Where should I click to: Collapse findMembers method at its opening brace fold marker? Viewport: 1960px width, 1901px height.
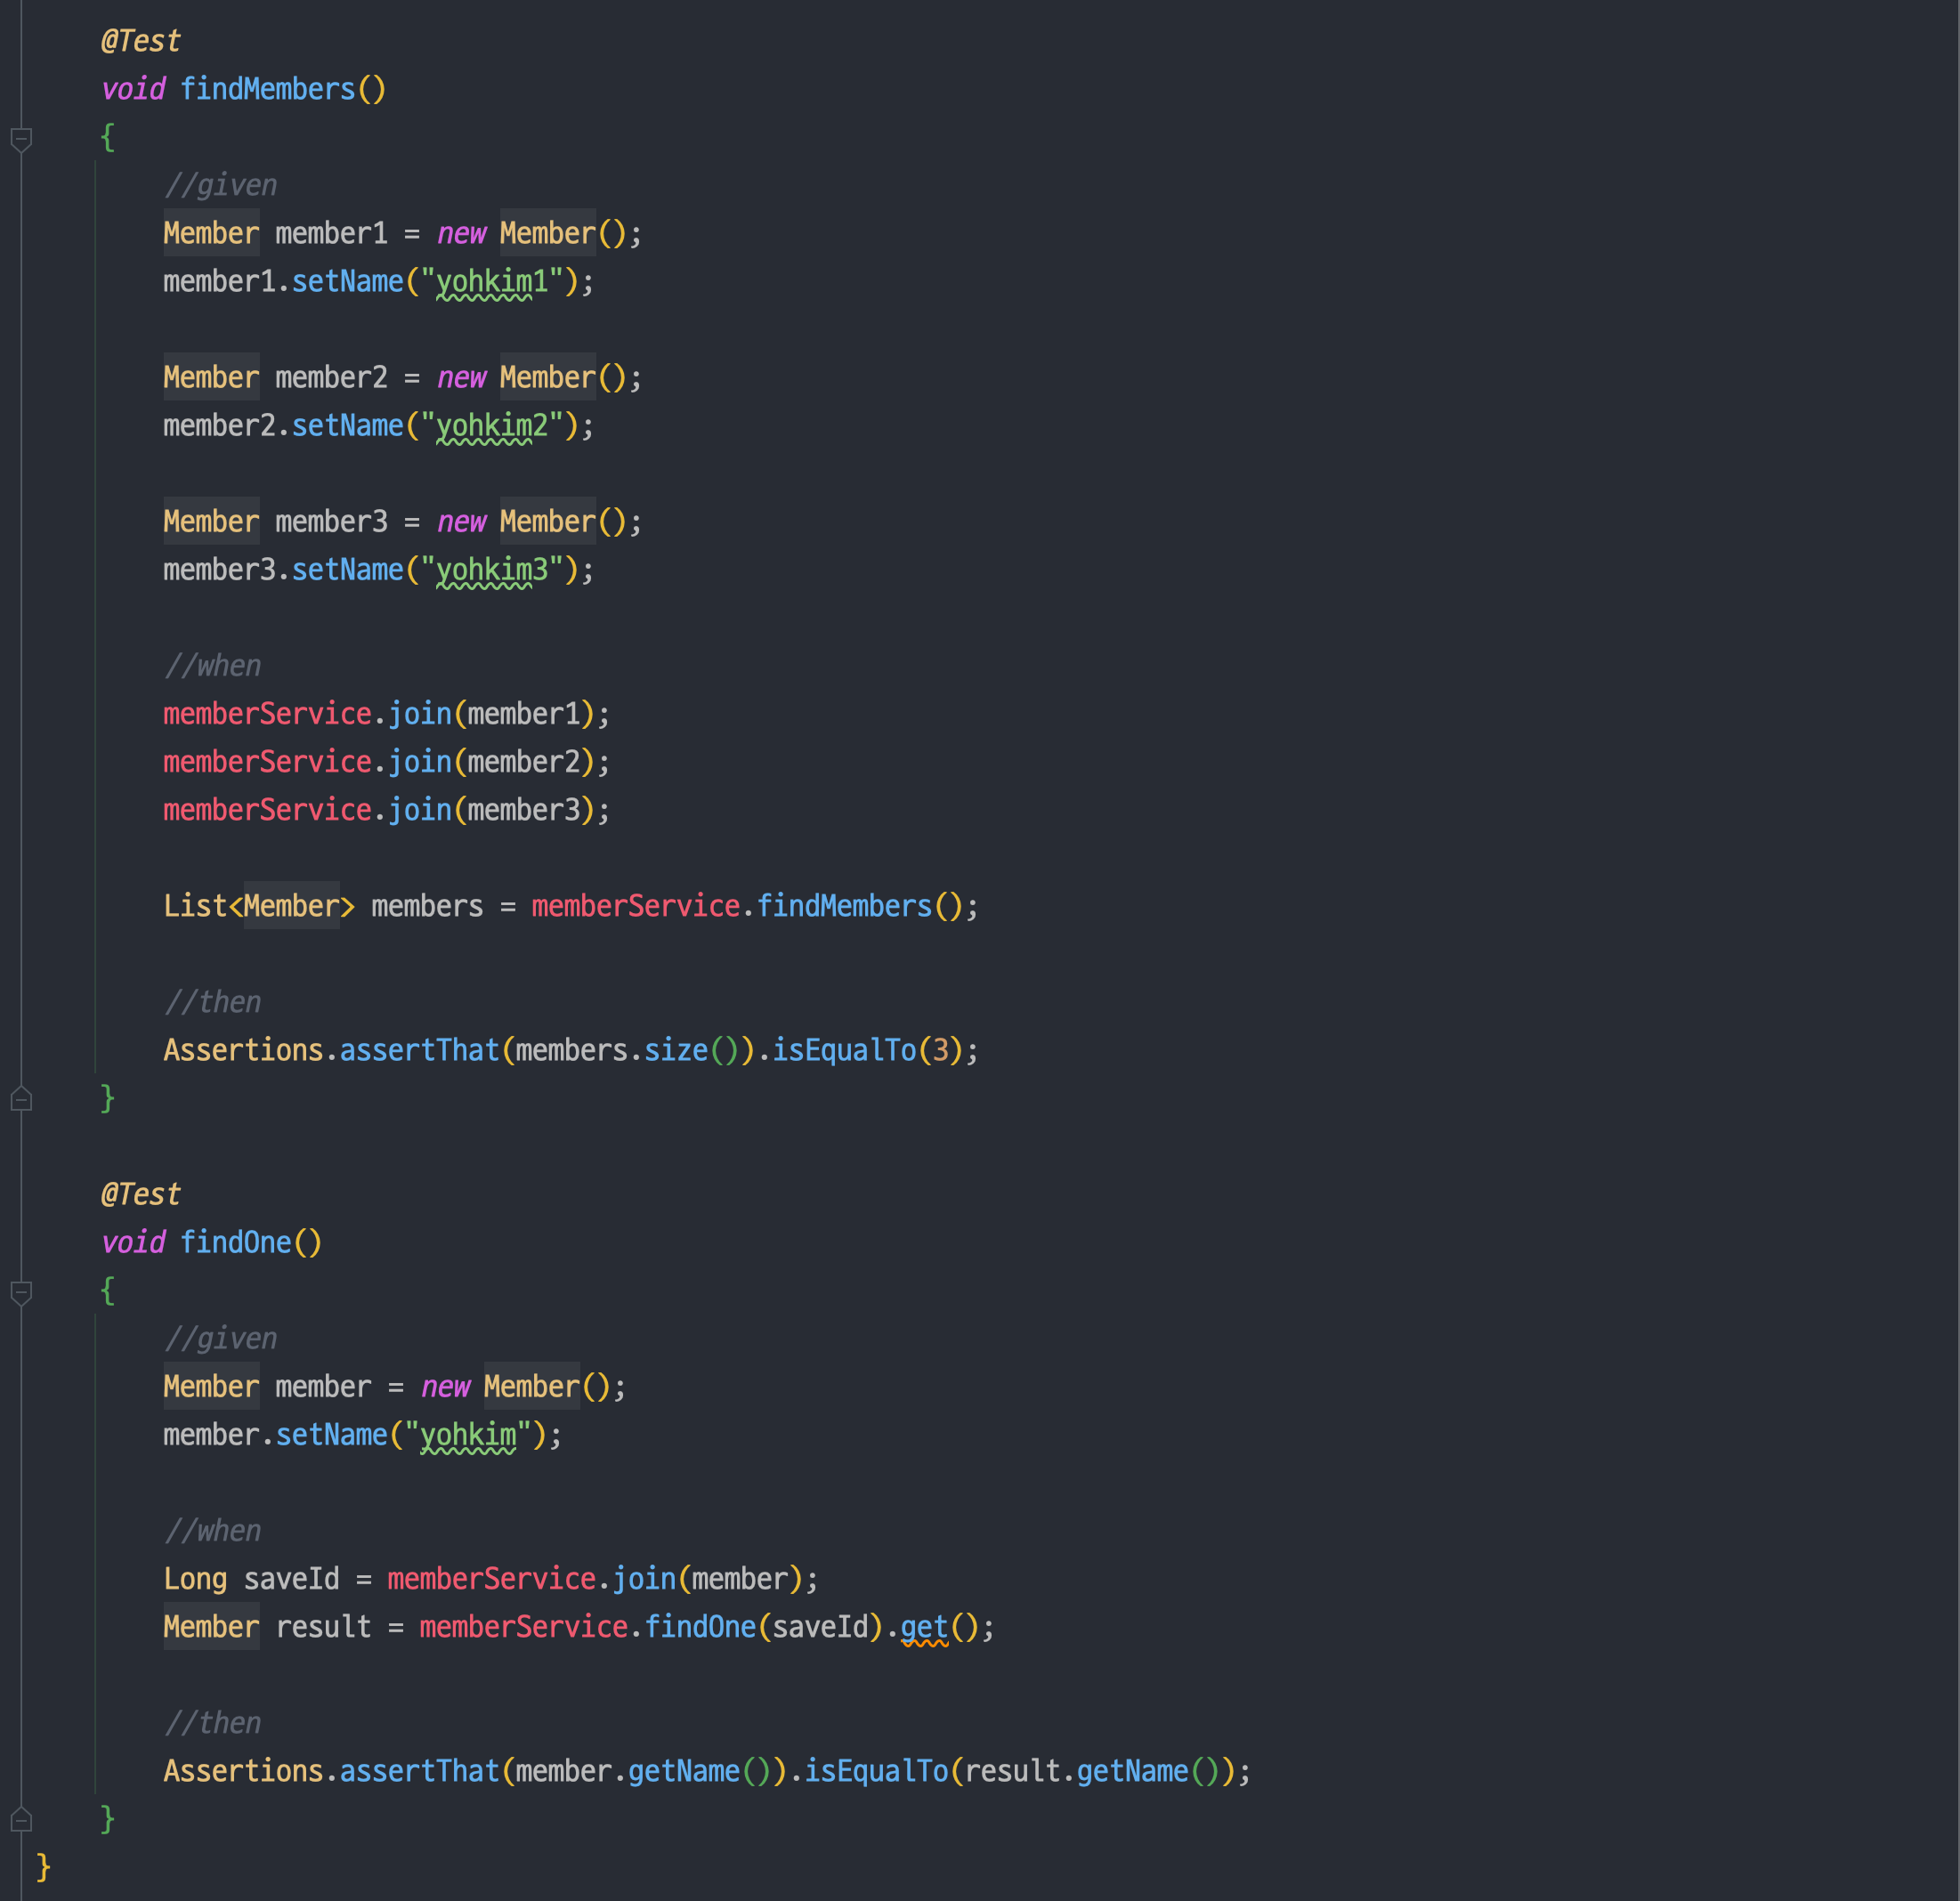tap(21, 139)
